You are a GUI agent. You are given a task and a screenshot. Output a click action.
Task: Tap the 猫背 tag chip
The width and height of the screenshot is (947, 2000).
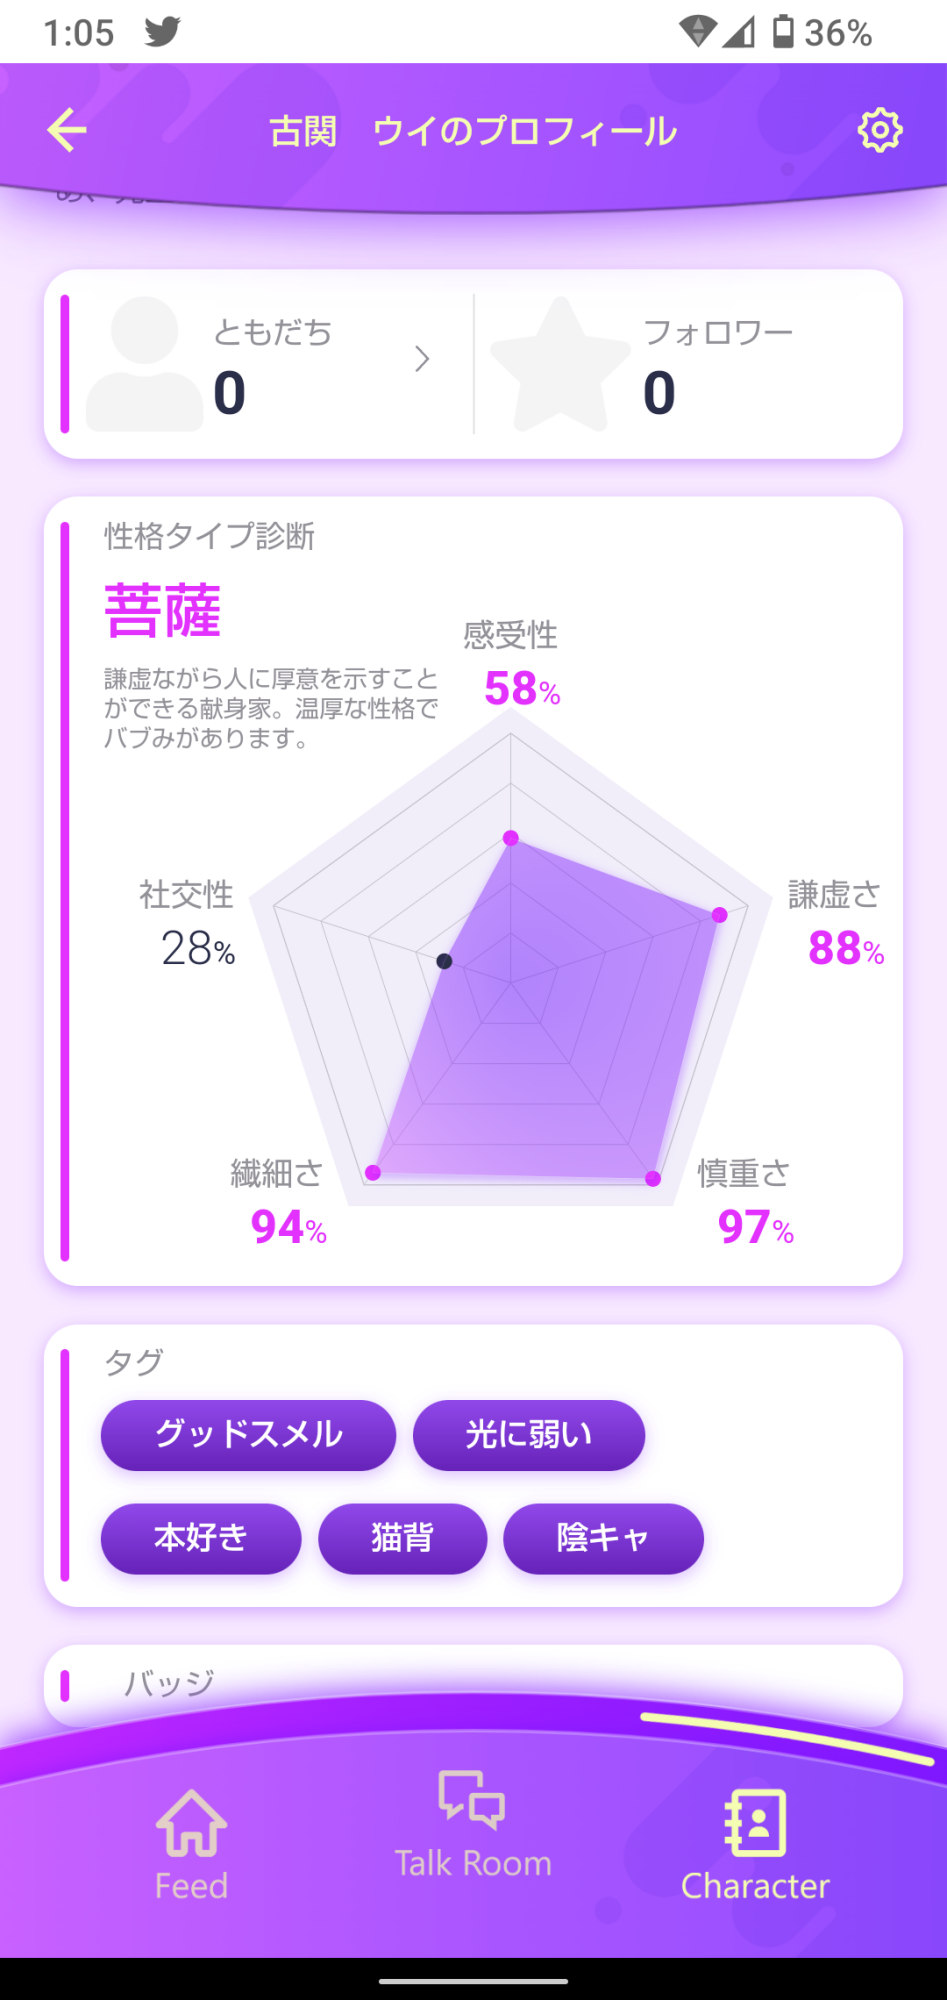click(403, 1538)
